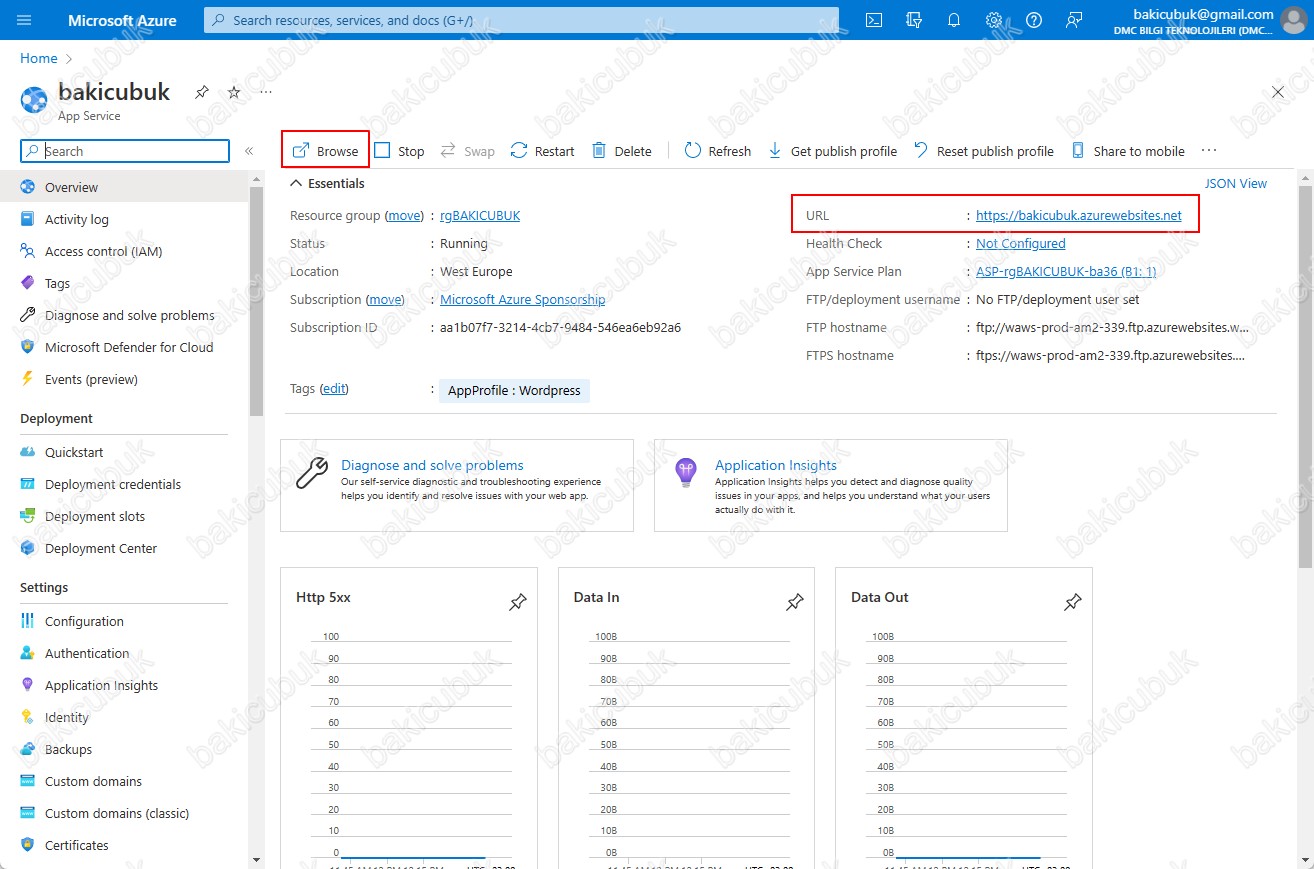Open Deployment credentials
The height and width of the screenshot is (869, 1314).
(124, 484)
